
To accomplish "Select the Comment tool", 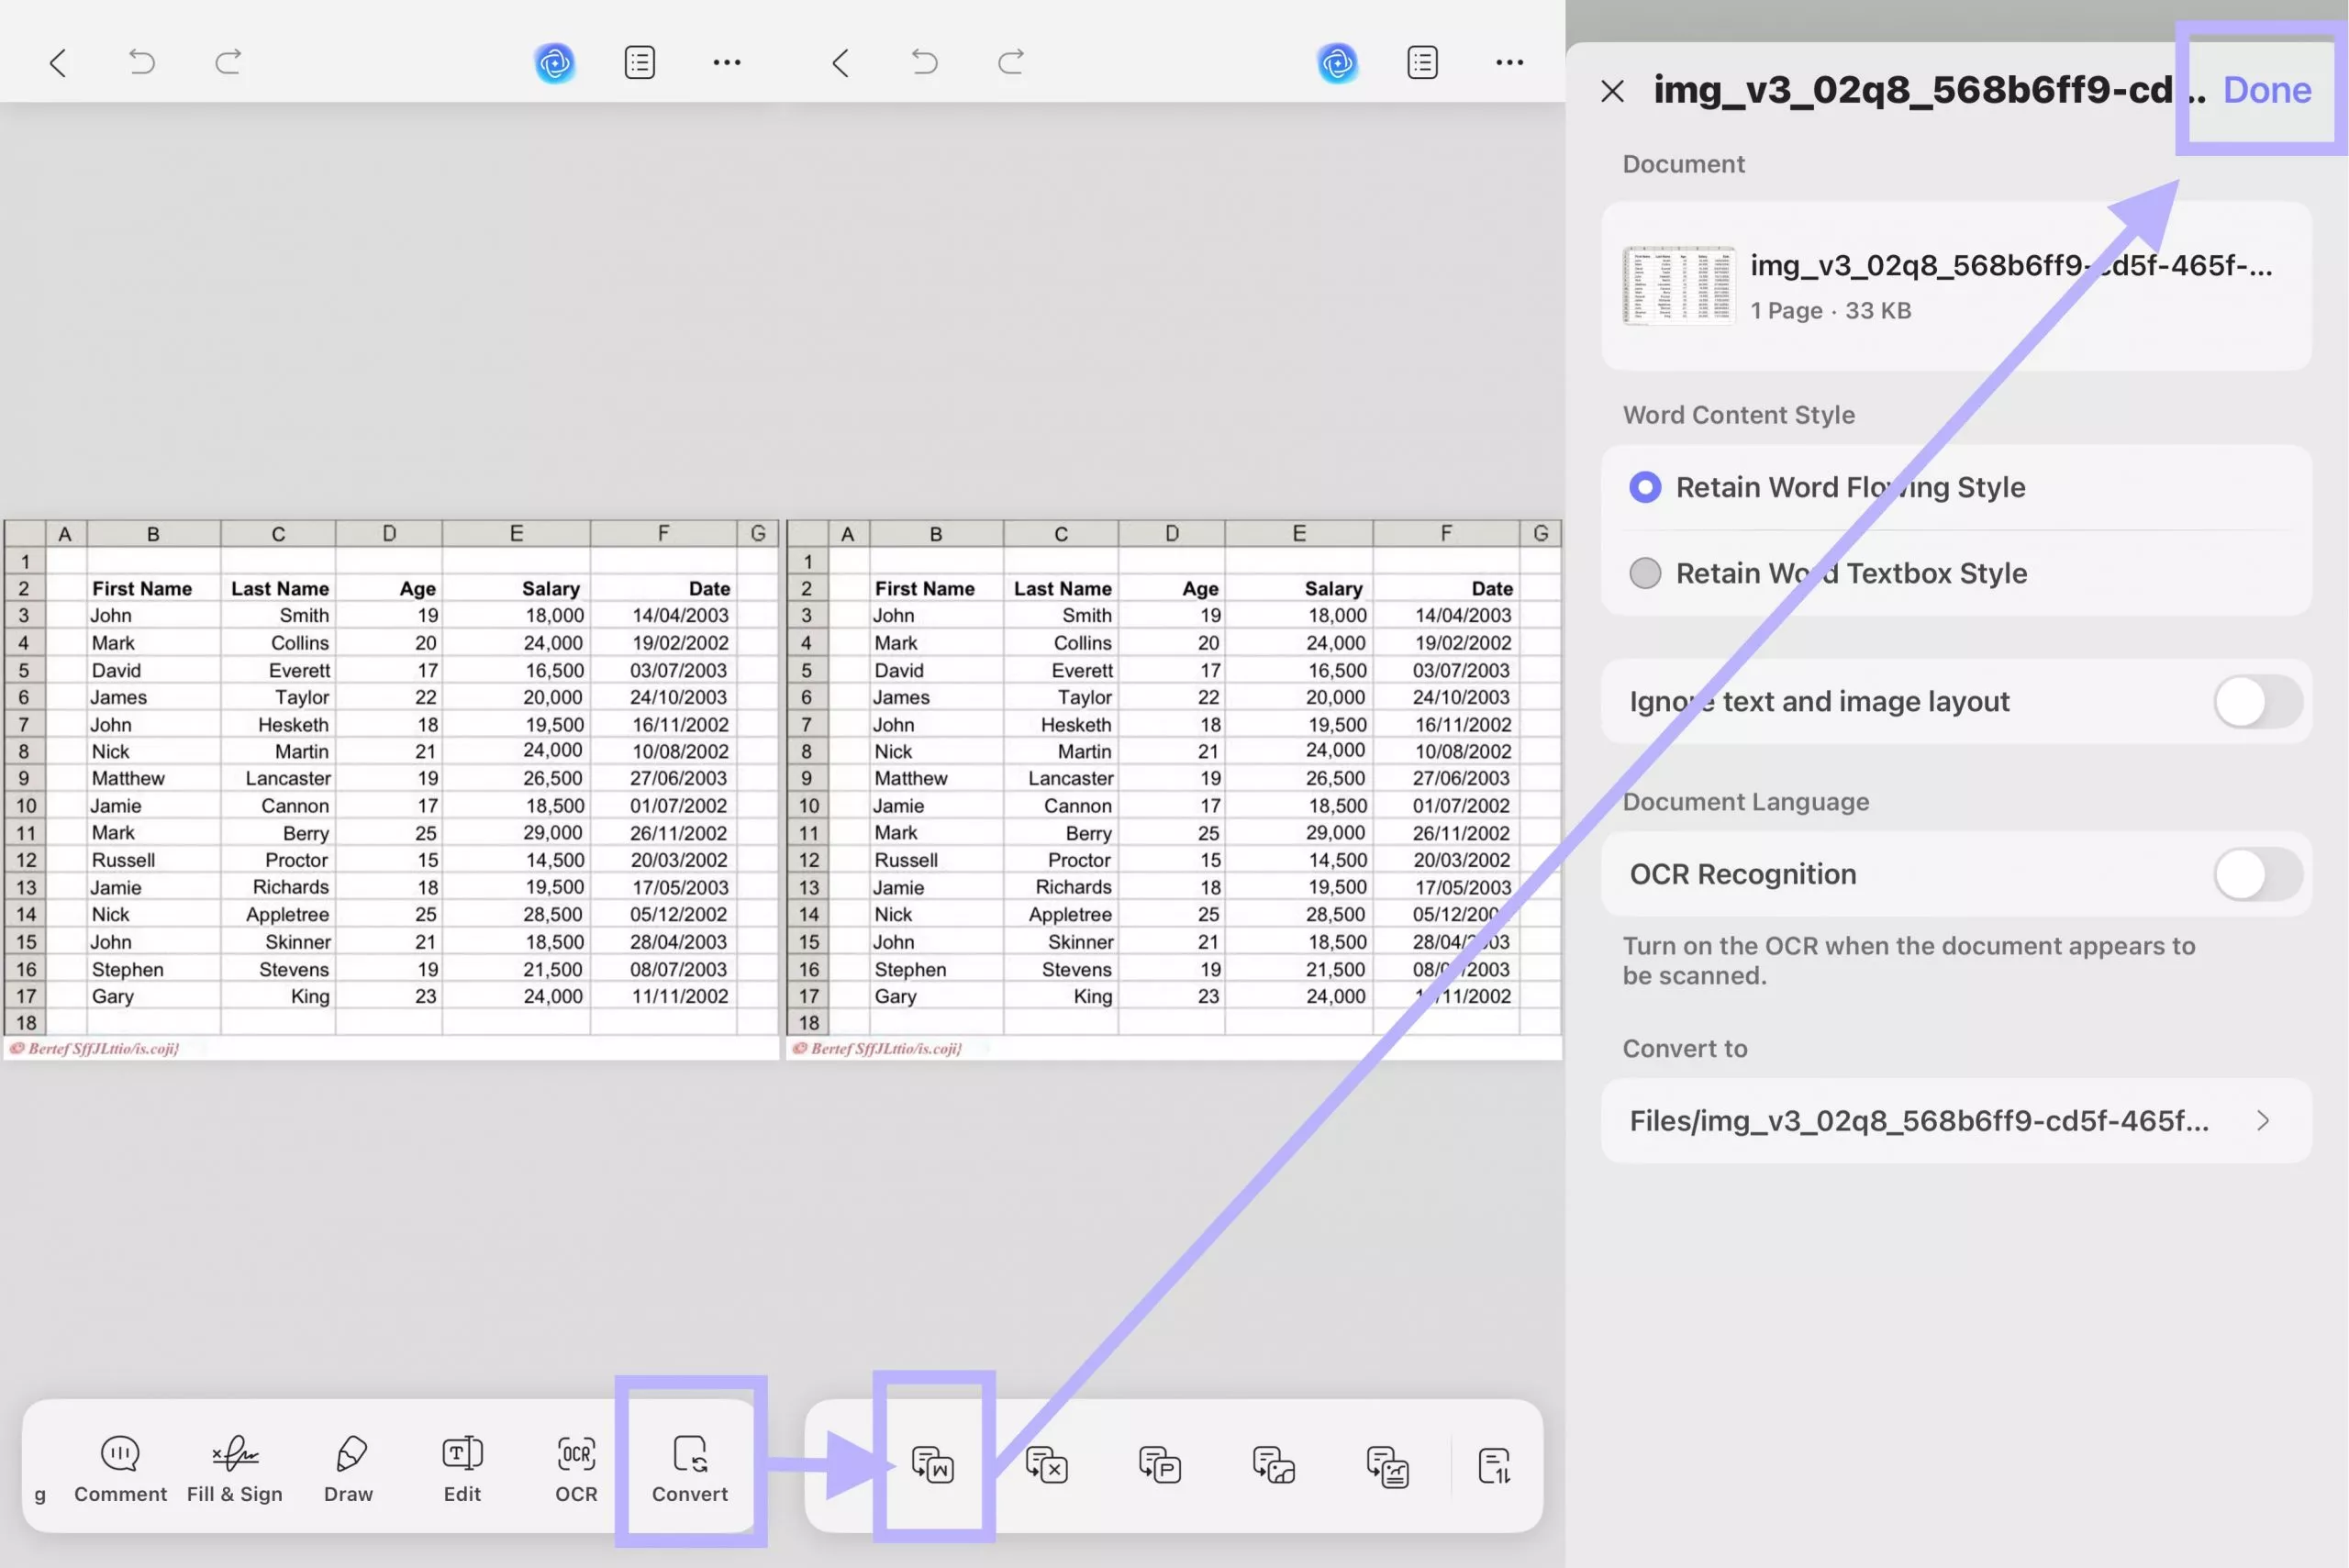I will click(119, 1467).
